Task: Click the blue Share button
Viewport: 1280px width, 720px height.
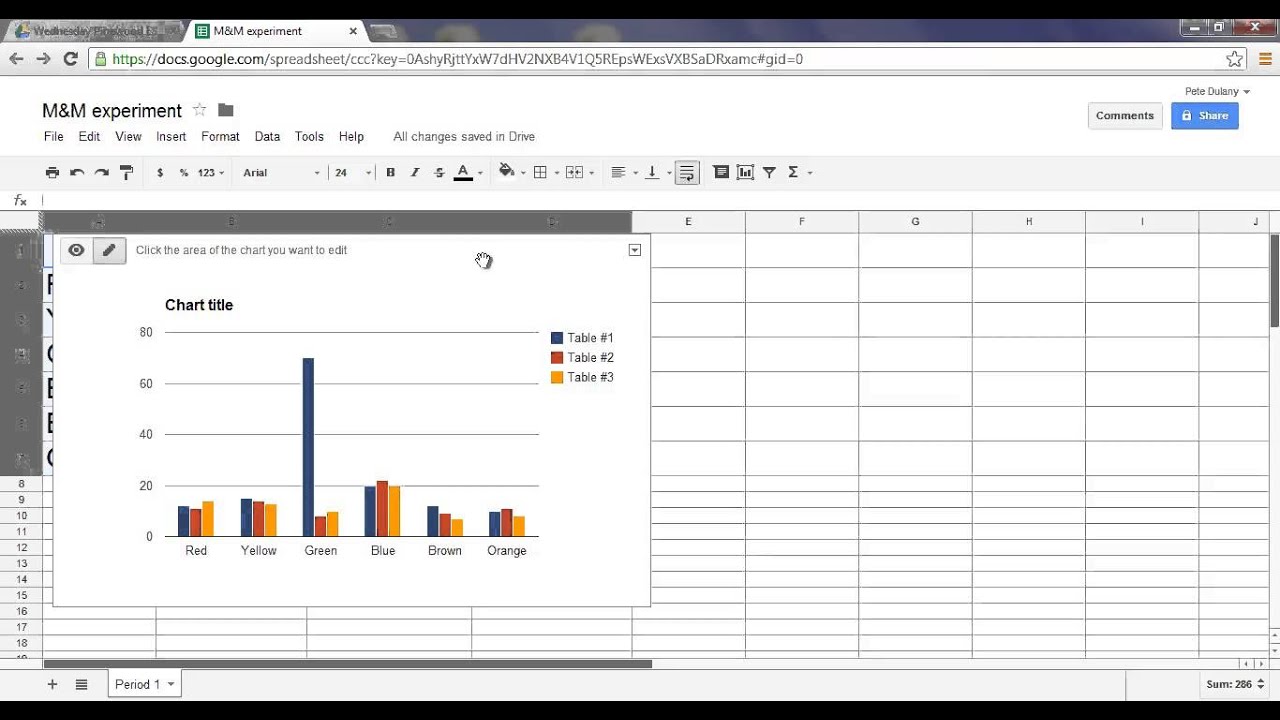Action: (x=1205, y=116)
